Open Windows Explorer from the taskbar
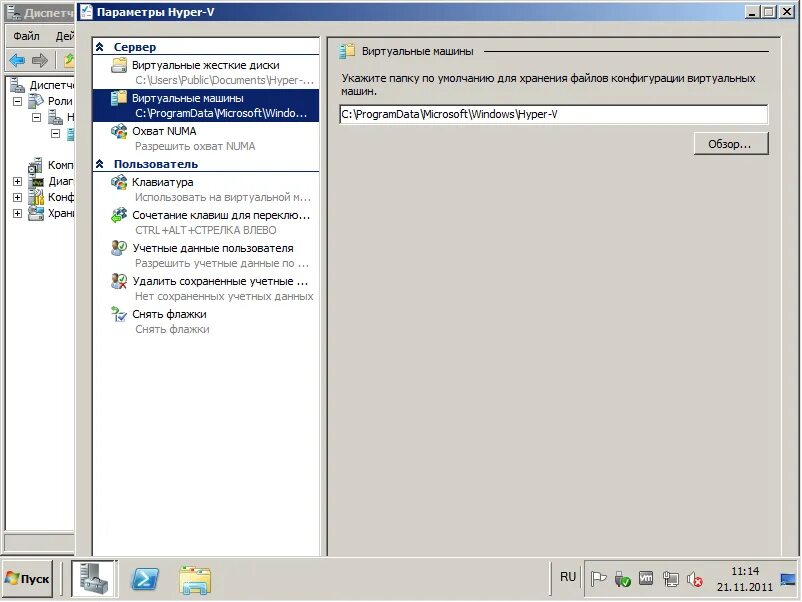Viewport: 802px width, 602px height. tap(195, 579)
